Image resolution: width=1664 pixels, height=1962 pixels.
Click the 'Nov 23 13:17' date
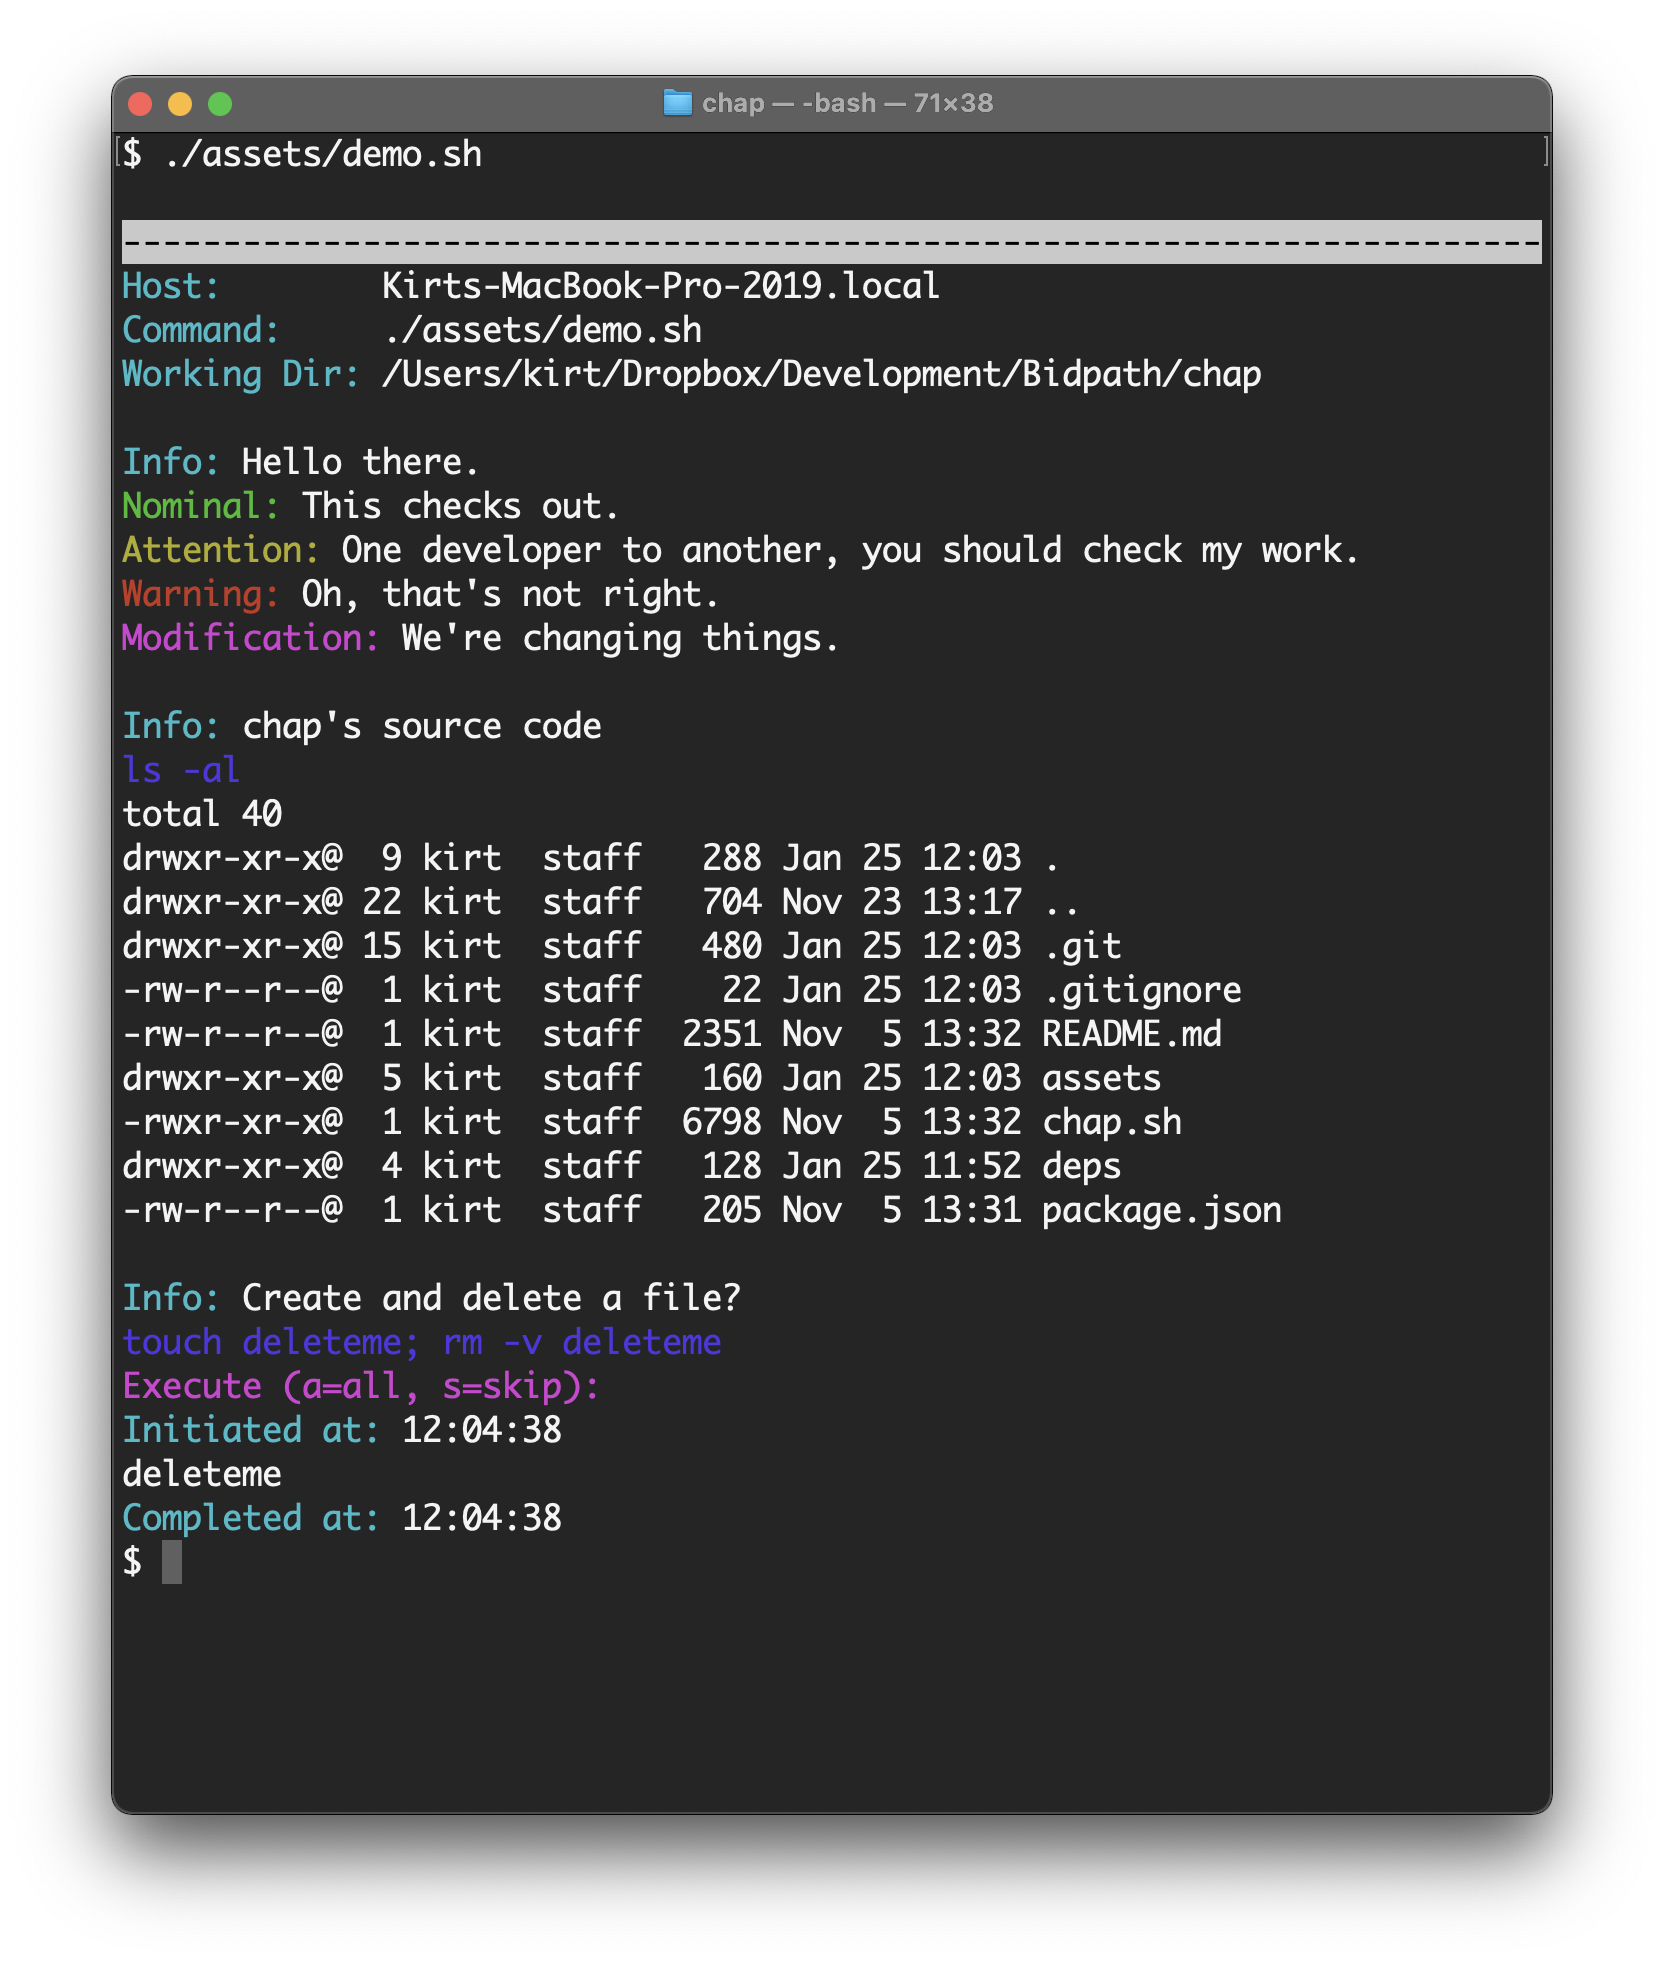[x=902, y=902]
